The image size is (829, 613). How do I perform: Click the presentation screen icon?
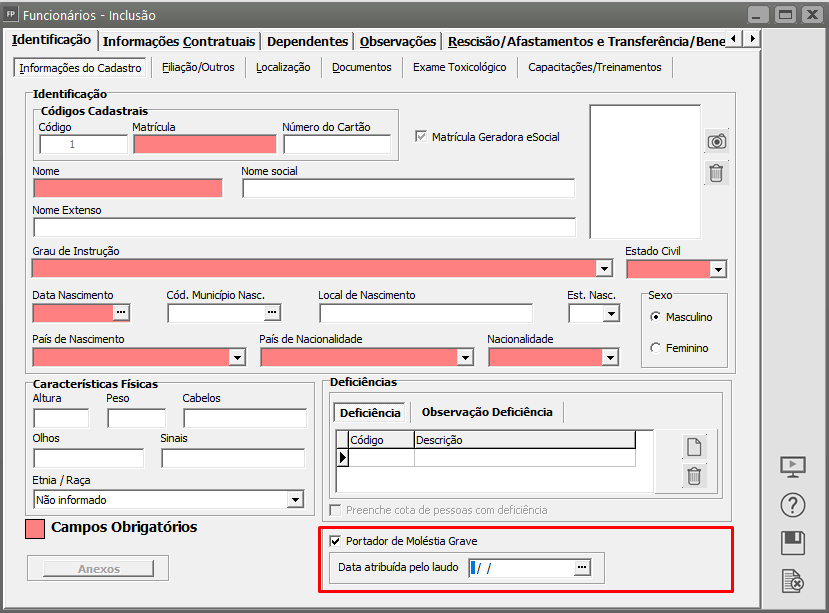[x=792, y=466]
